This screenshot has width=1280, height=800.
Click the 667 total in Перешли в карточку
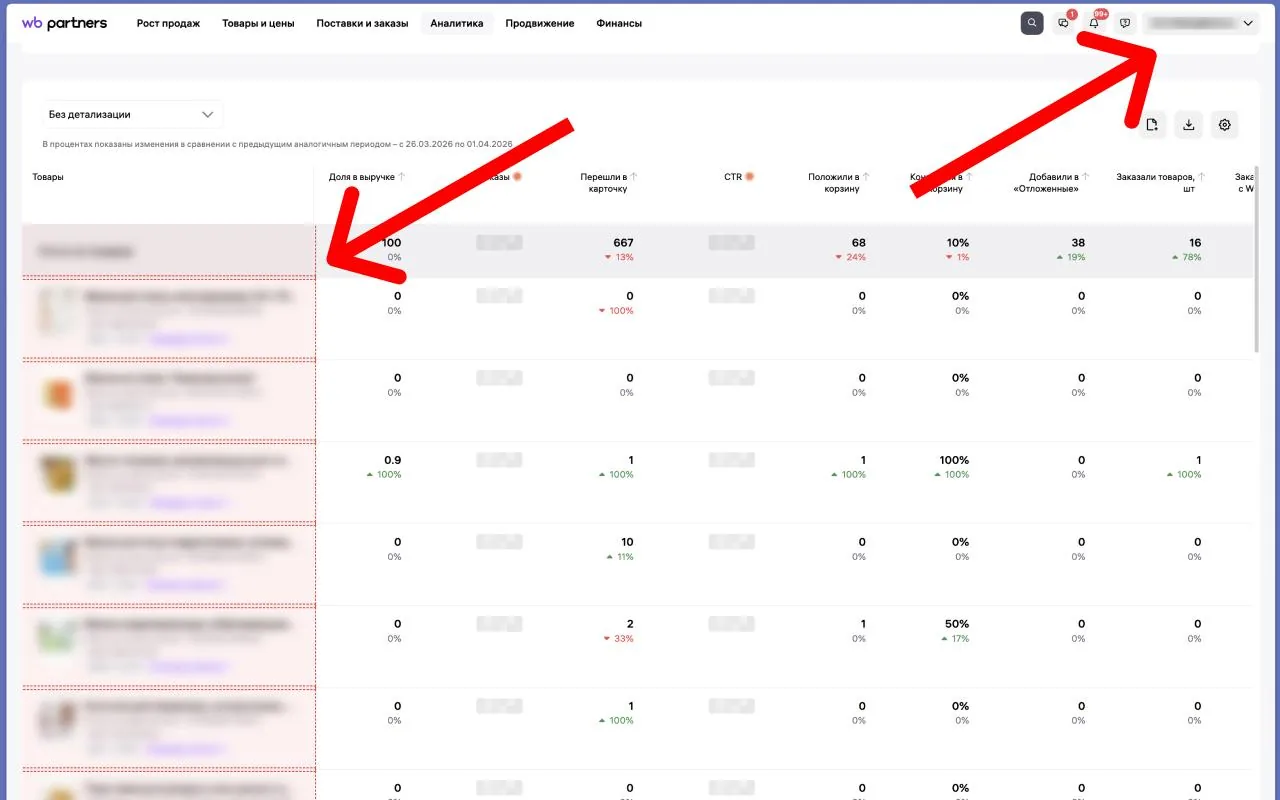point(623,243)
